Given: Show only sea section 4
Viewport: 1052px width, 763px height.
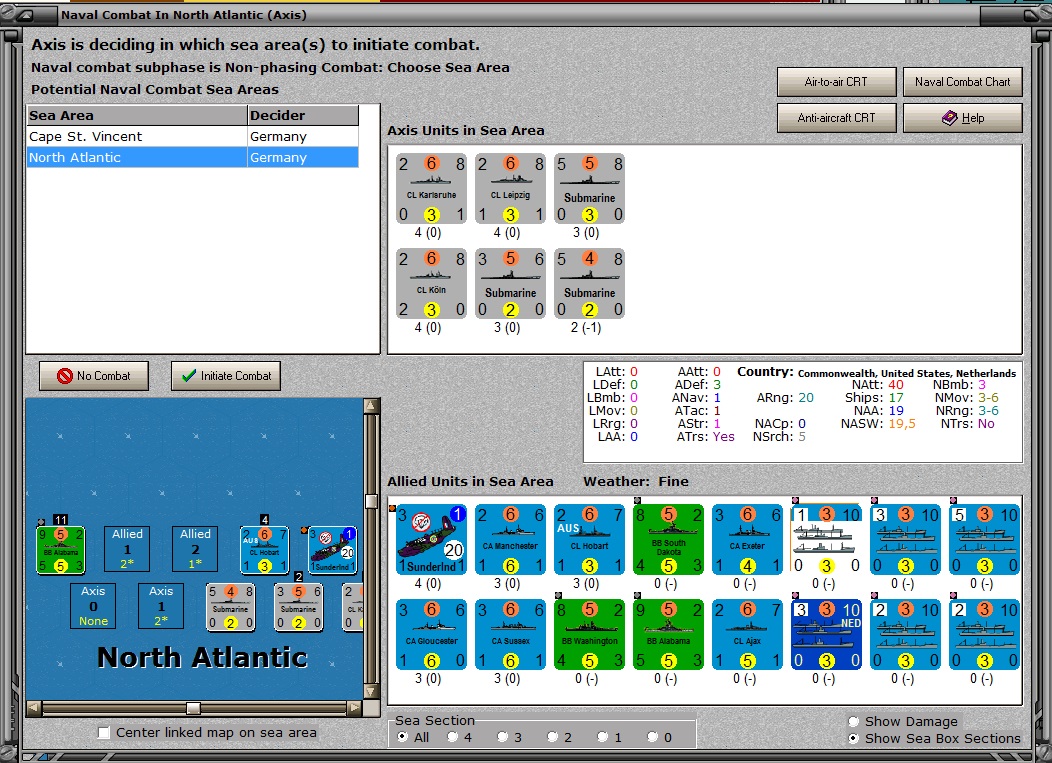Looking at the screenshot, I should pos(453,737).
